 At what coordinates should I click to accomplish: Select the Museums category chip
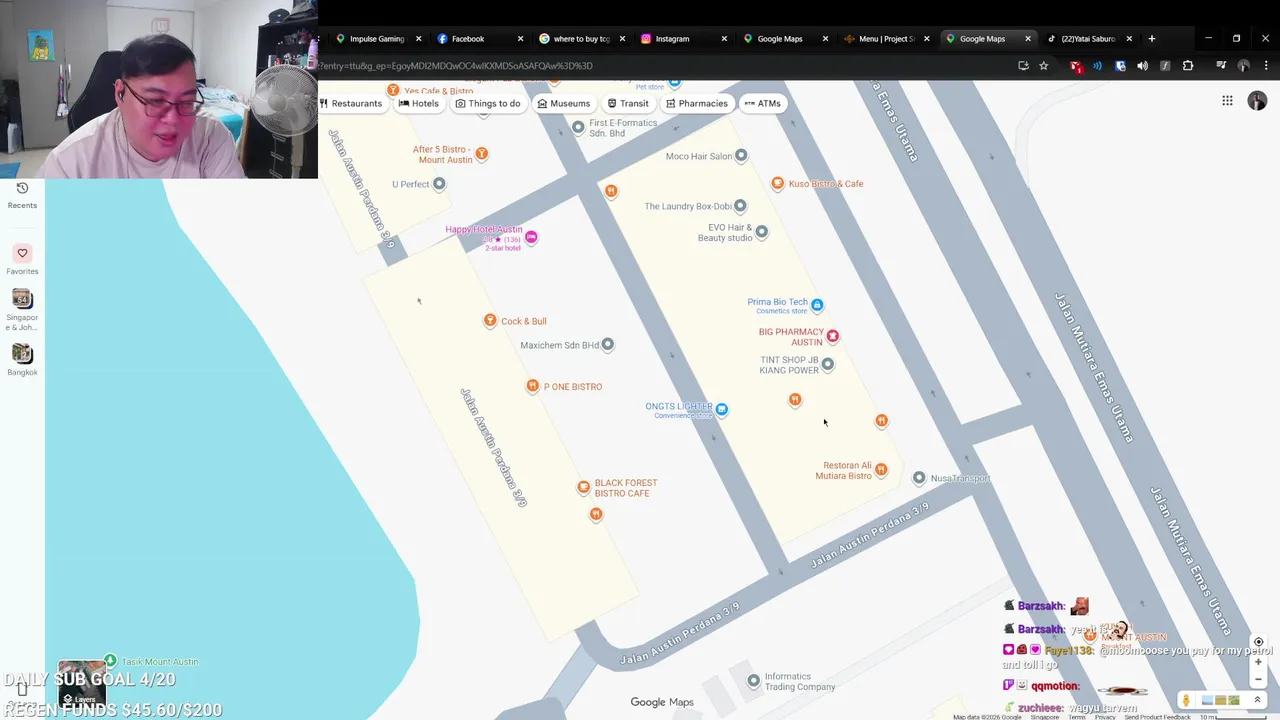564,103
